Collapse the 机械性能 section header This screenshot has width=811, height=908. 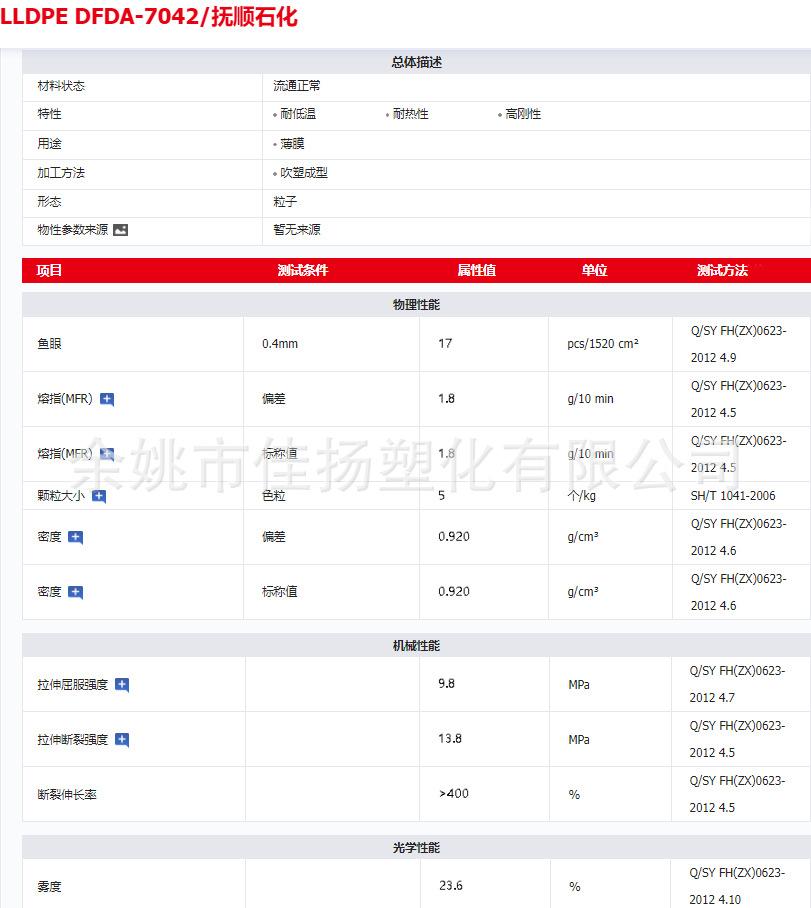coord(416,646)
